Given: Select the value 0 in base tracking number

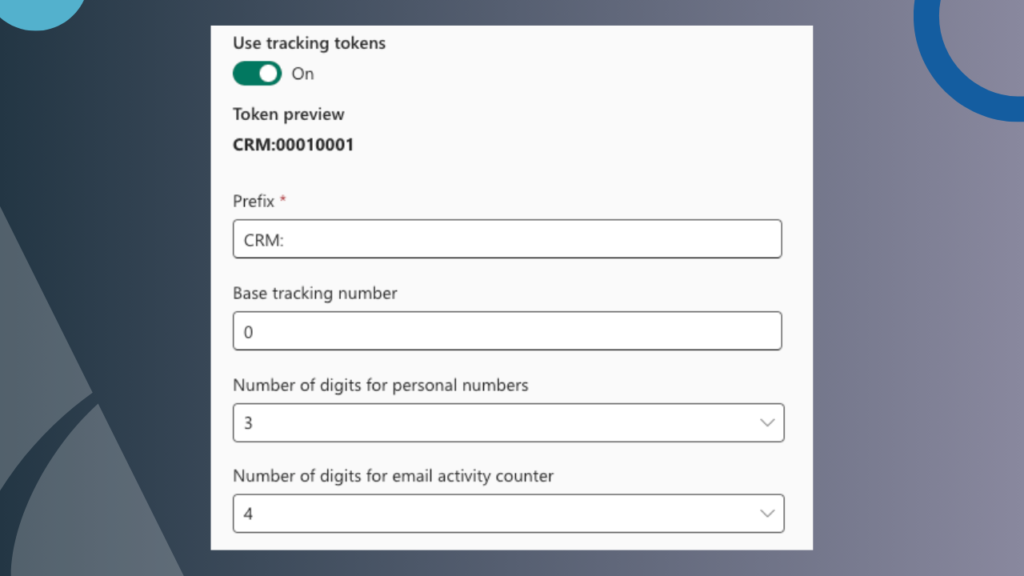Looking at the screenshot, I should click(249, 330).
